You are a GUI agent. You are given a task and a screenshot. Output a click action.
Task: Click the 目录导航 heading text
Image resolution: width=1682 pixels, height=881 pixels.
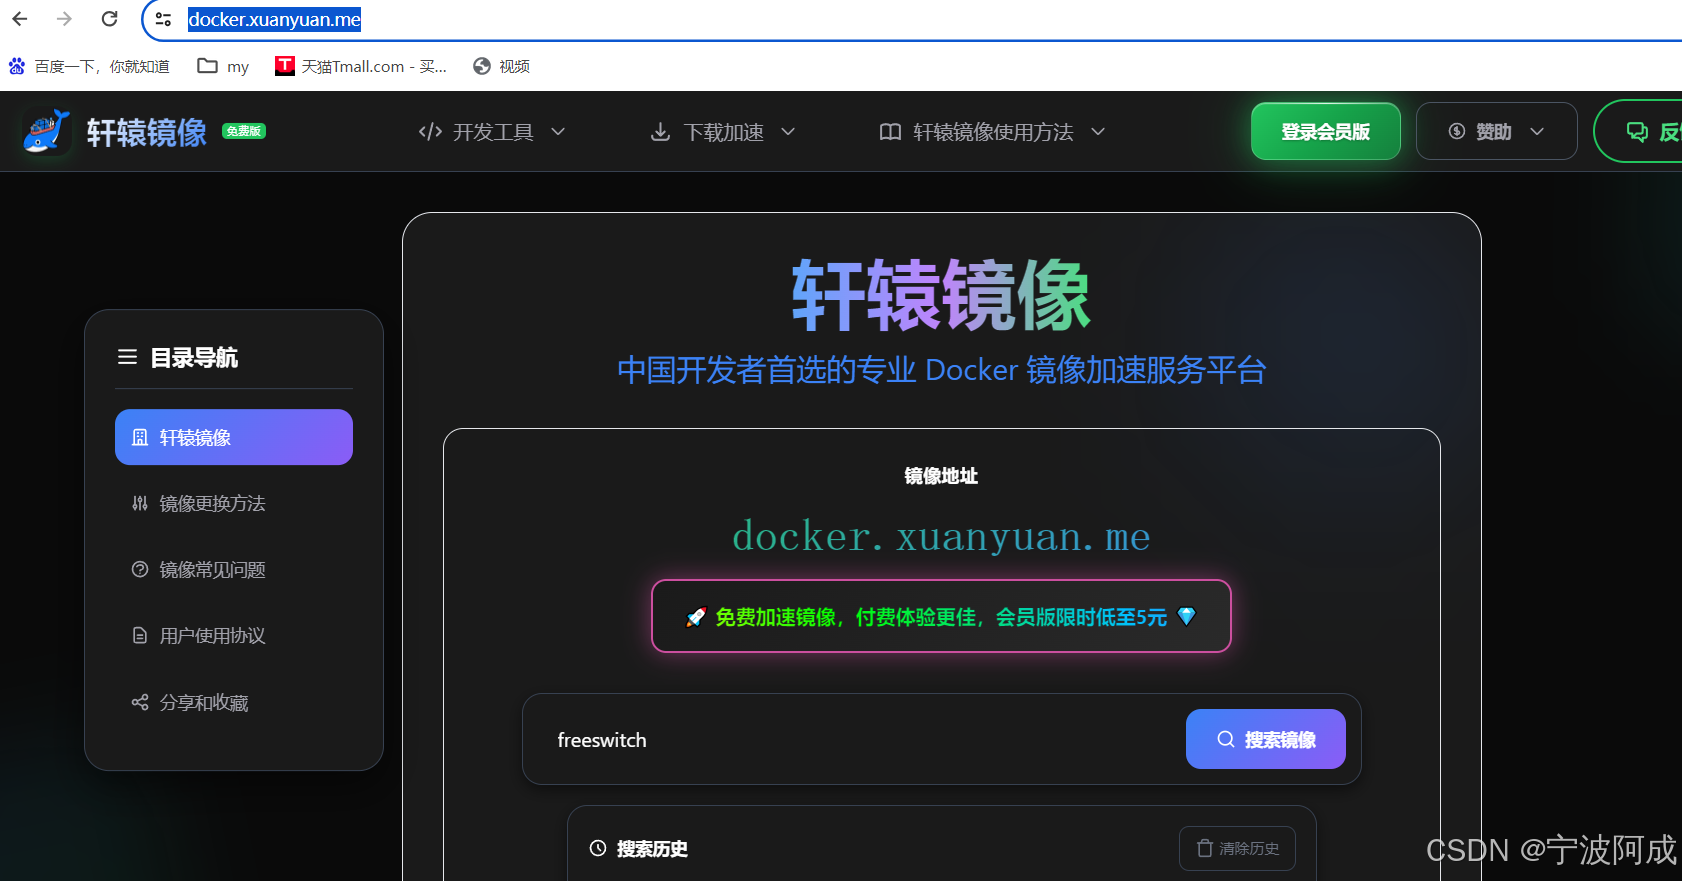pyautogui.click(x=194, y=357)
